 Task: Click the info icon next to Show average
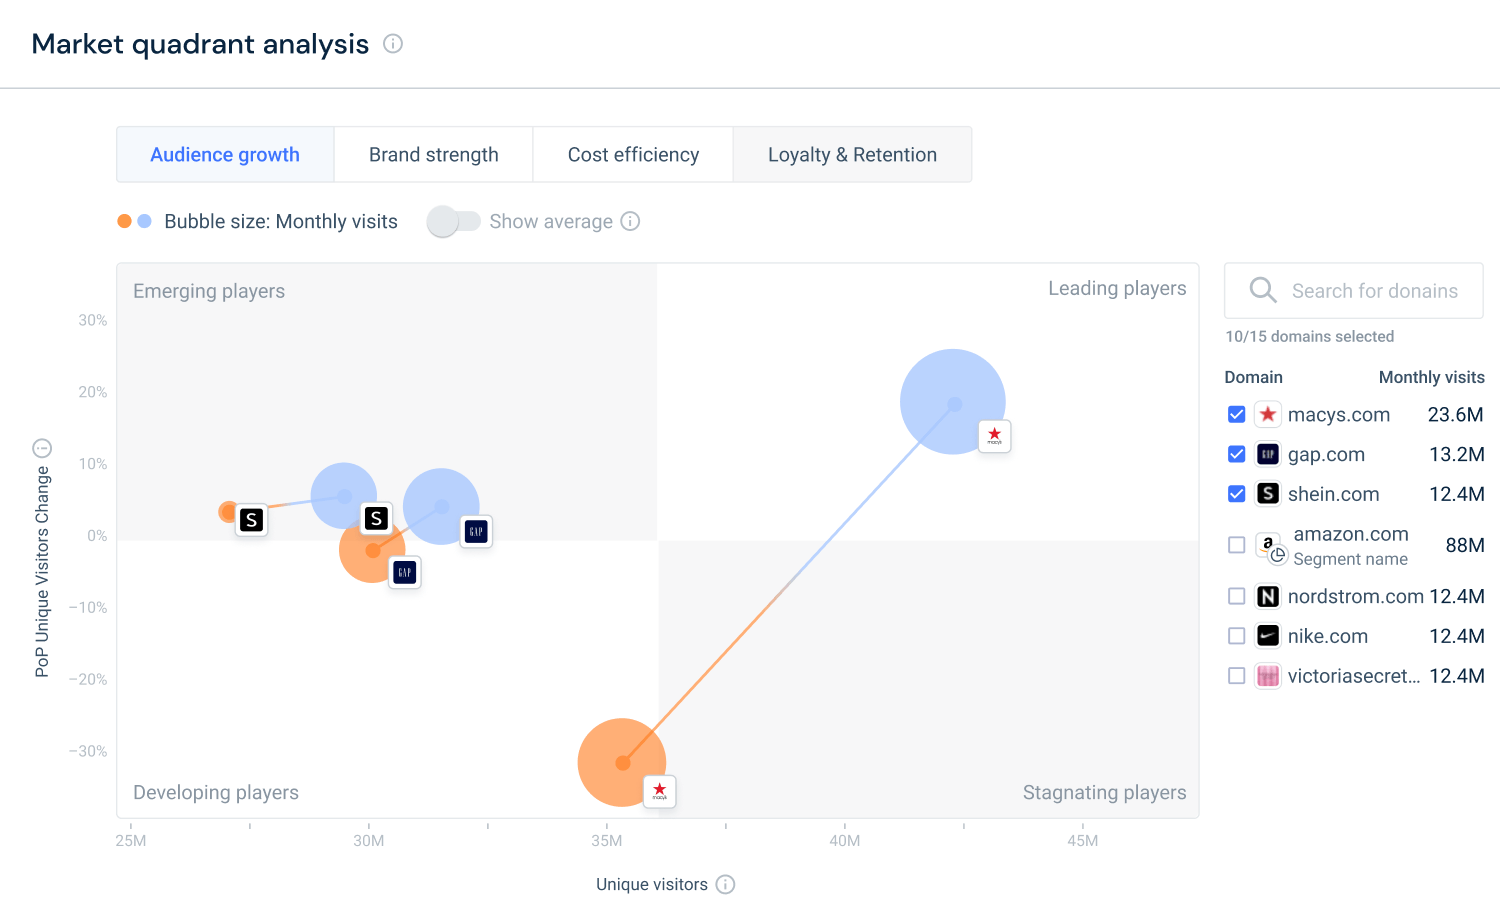[630, 221]
